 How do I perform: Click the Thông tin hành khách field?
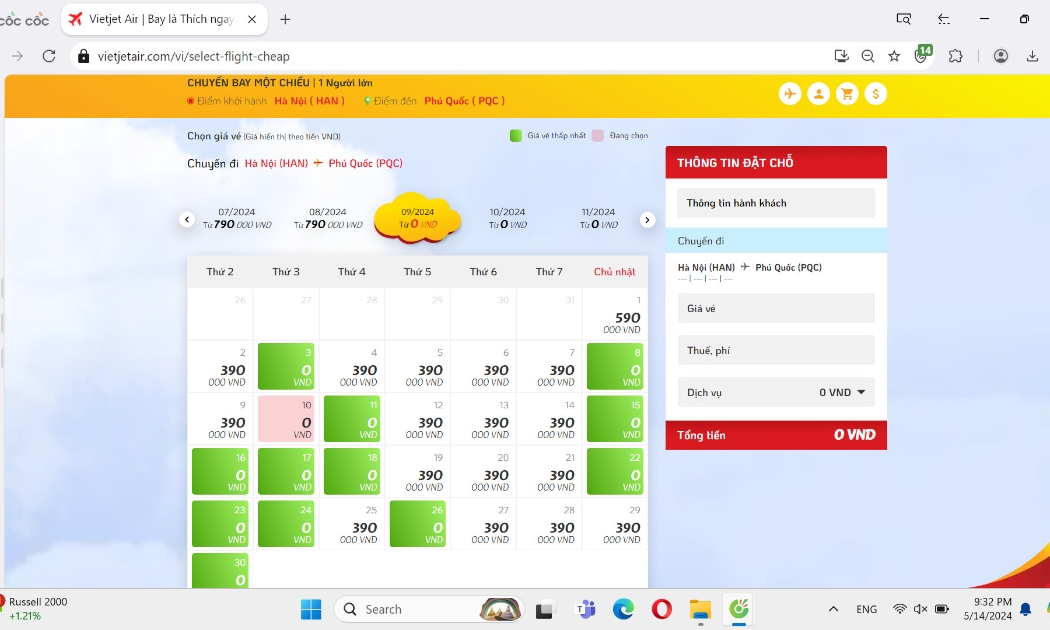[776, 203]
